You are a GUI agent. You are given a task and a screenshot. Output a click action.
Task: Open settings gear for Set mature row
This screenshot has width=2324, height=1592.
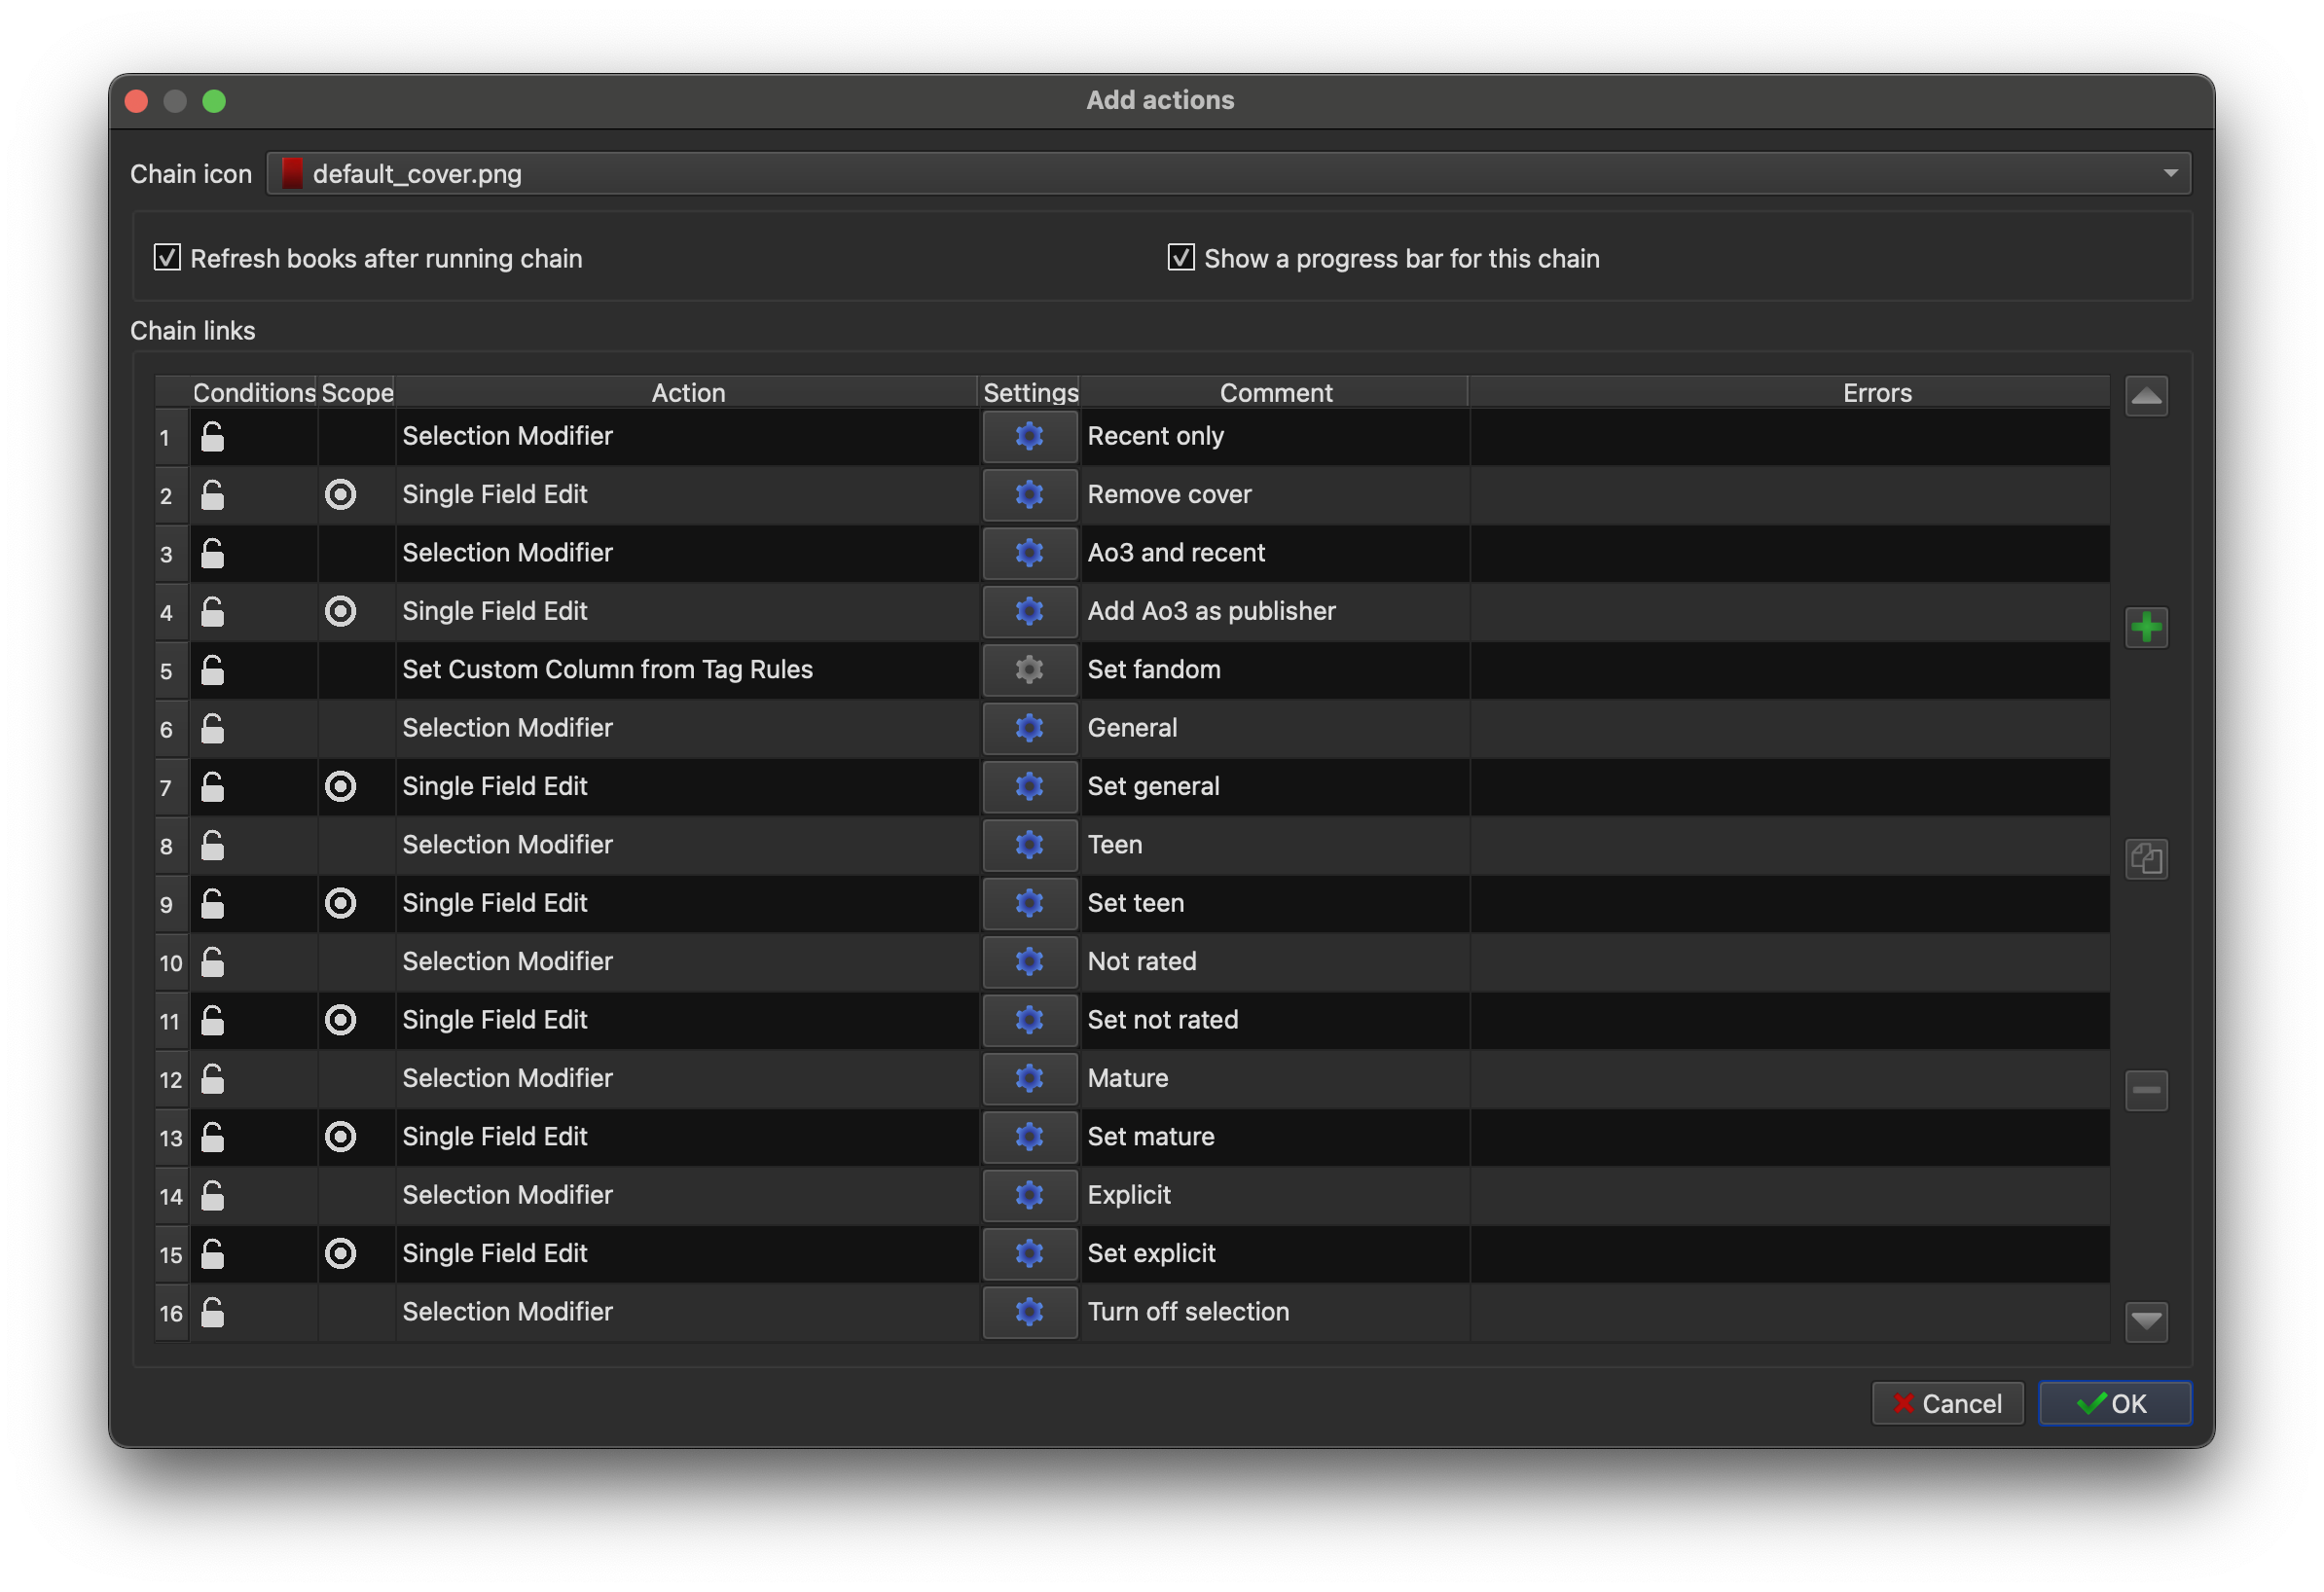coord(1029,1137)
